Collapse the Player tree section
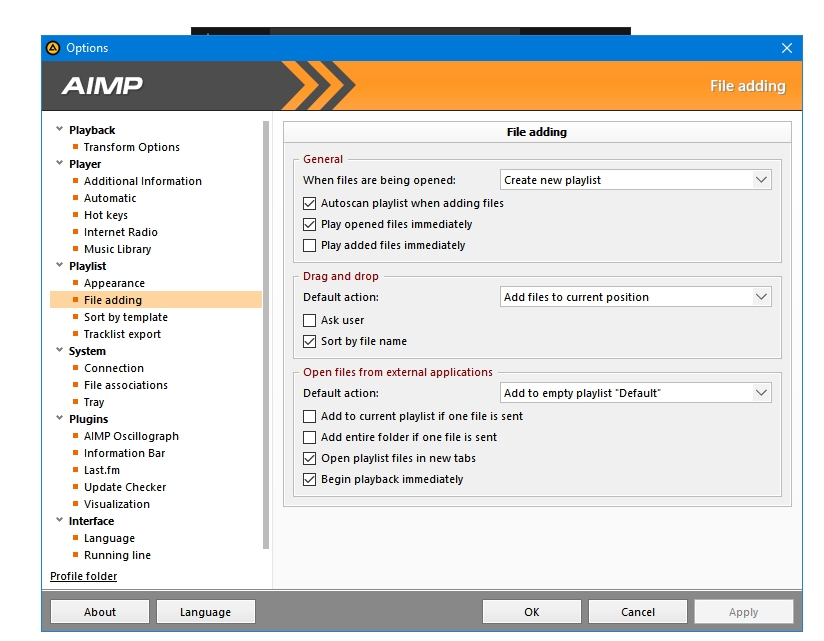824x641 pixels. pos(59,163)
